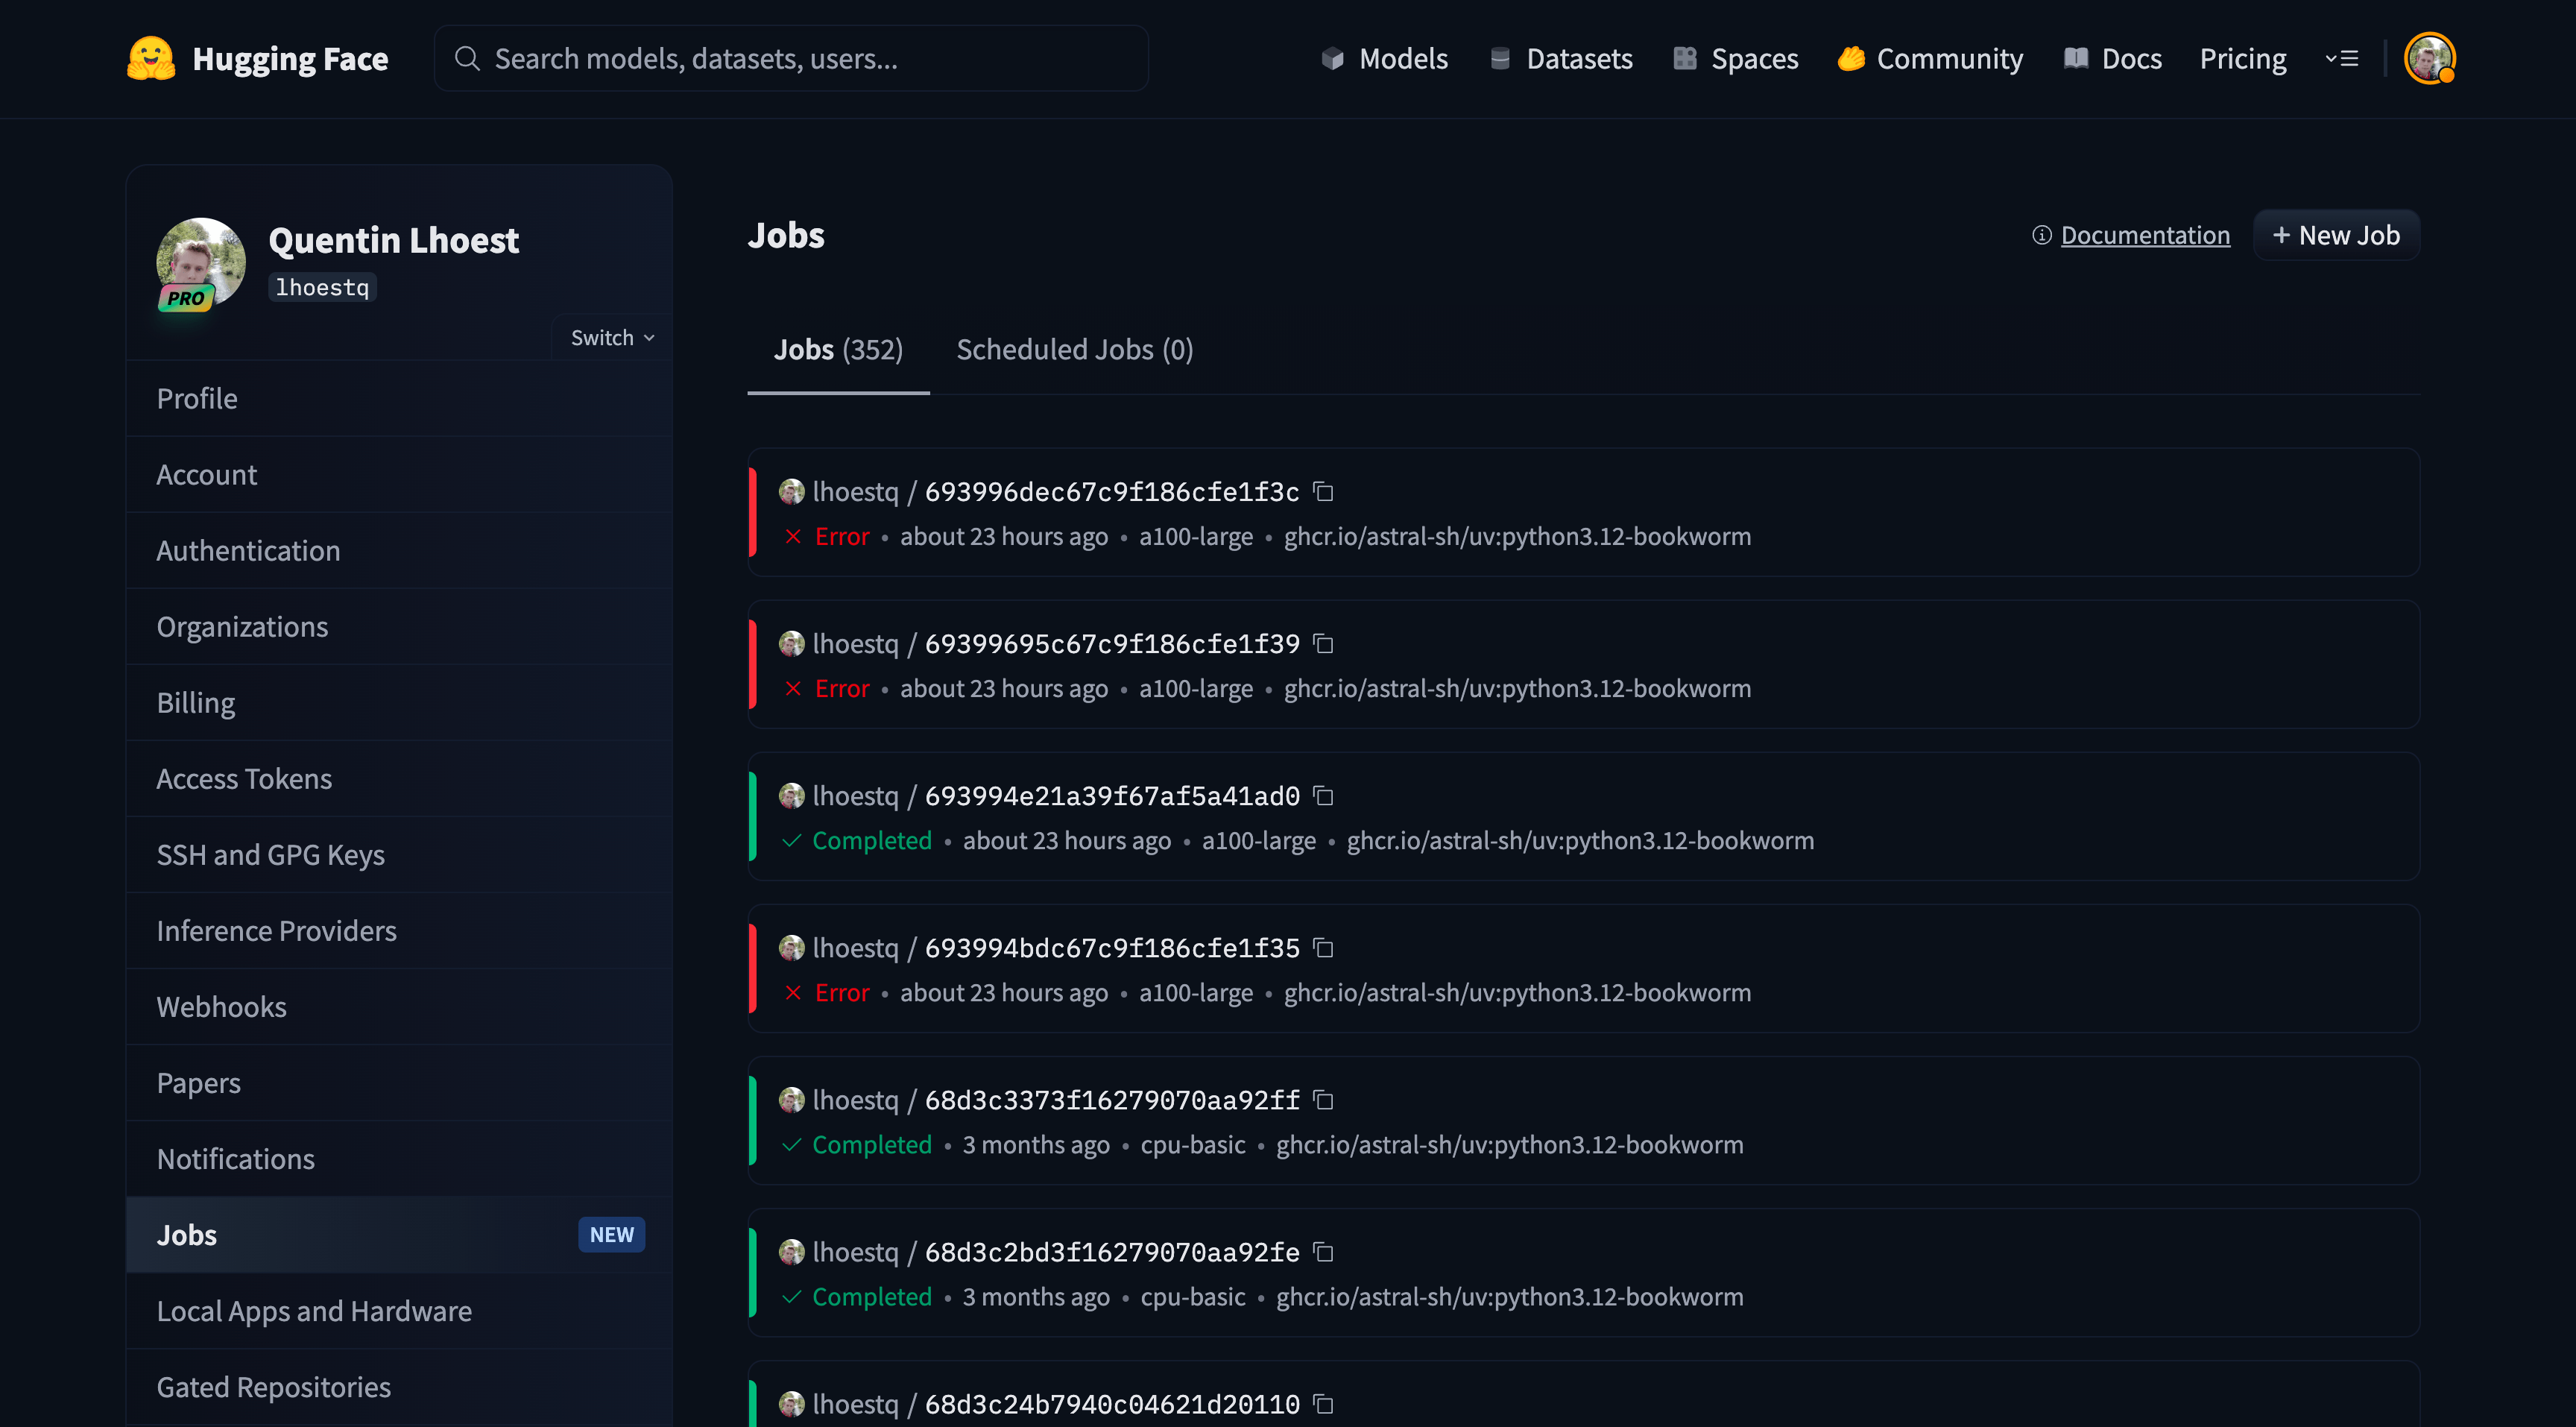Viewport: 2576px width, 1427px height.
Task: Select the Jobs (352) tab
Action: (x=838, y=350)
